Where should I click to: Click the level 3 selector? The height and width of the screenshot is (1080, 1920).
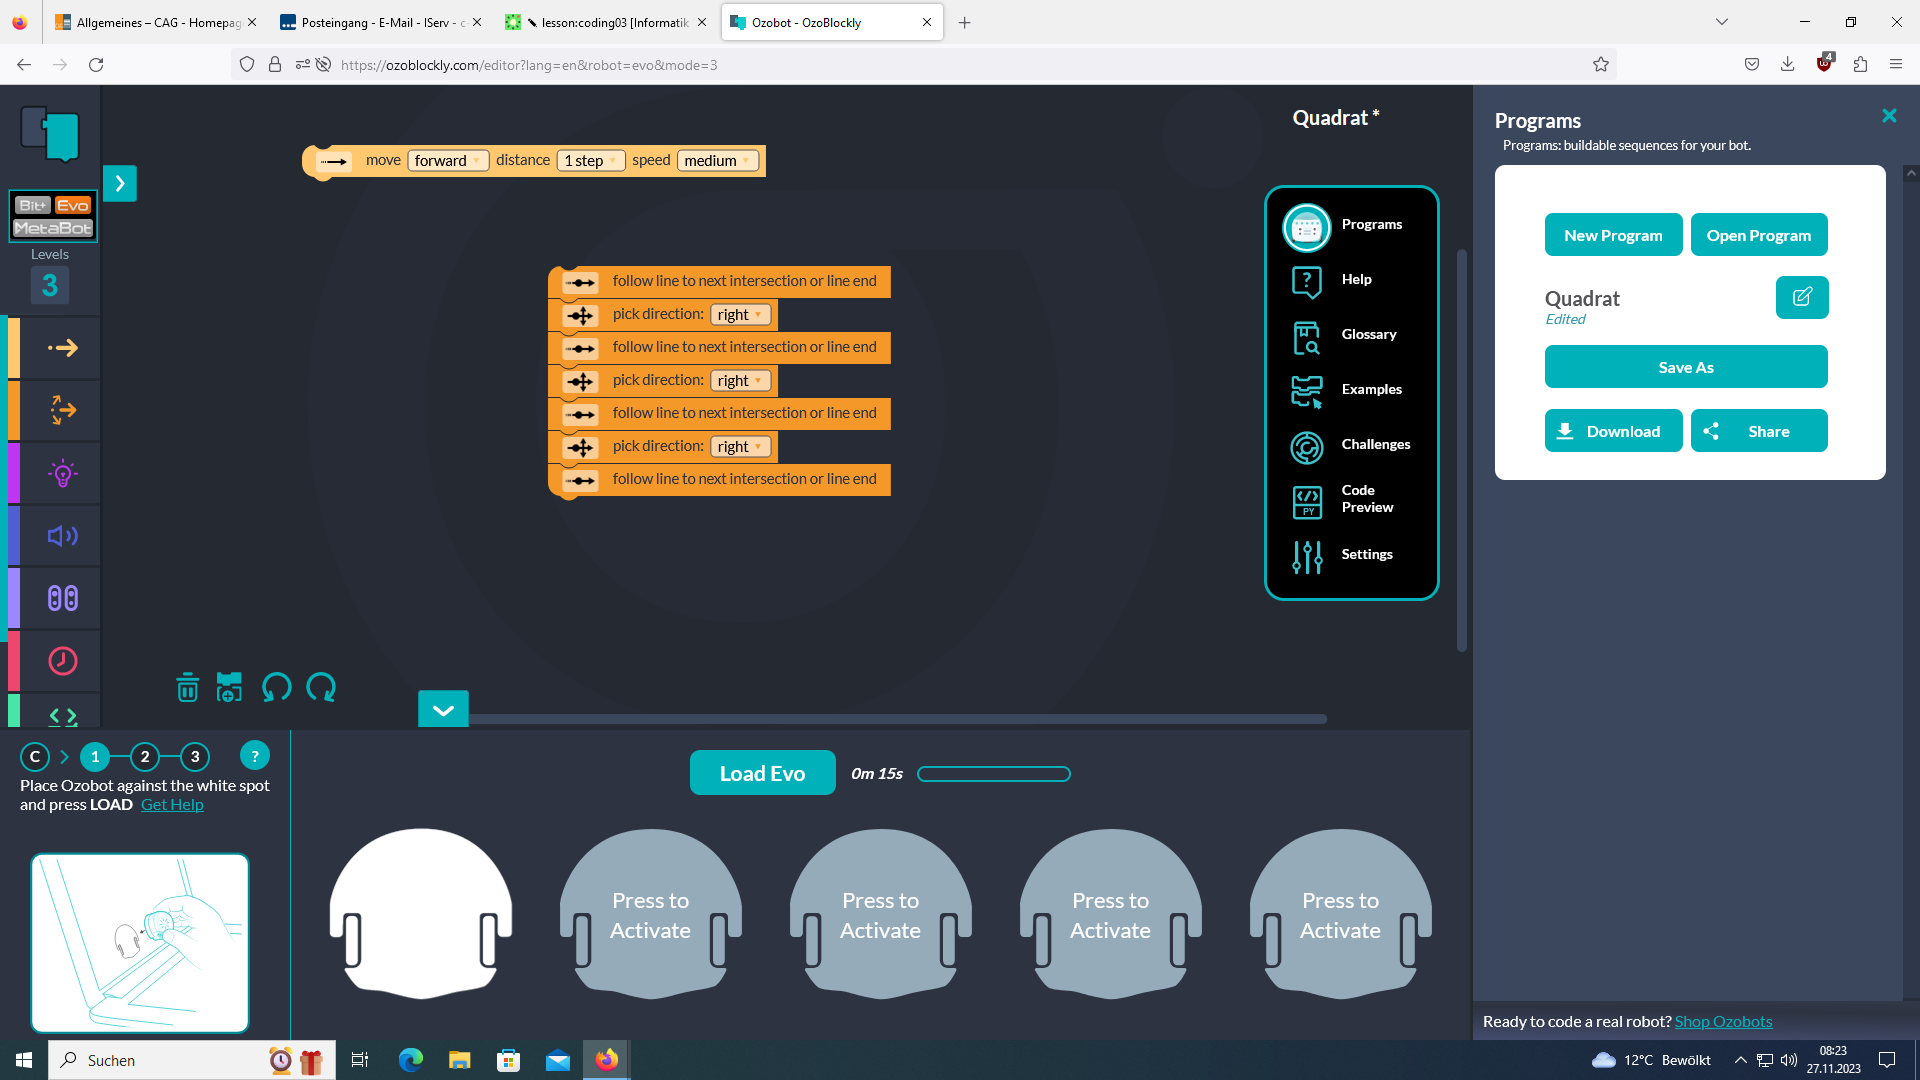[50, 286]
